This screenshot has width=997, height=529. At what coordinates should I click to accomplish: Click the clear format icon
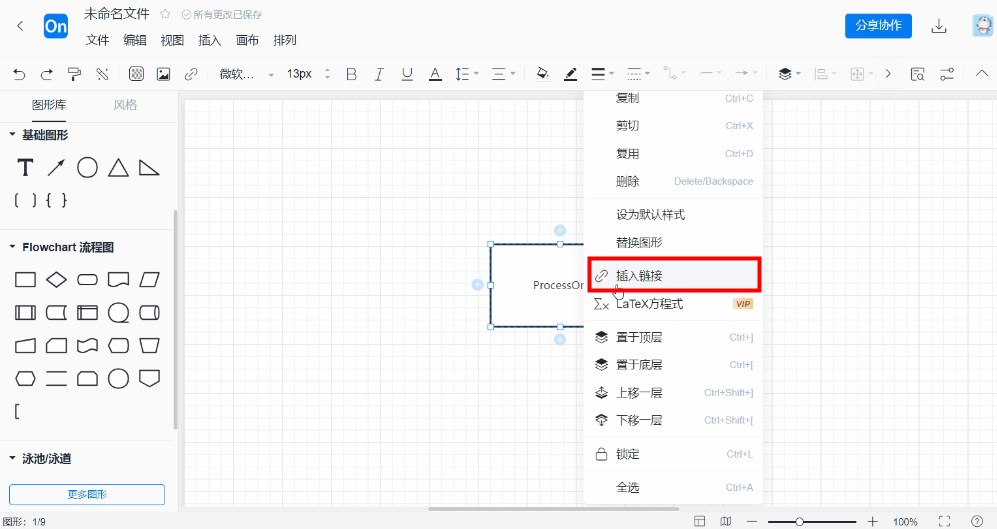(x=102, y=74)
